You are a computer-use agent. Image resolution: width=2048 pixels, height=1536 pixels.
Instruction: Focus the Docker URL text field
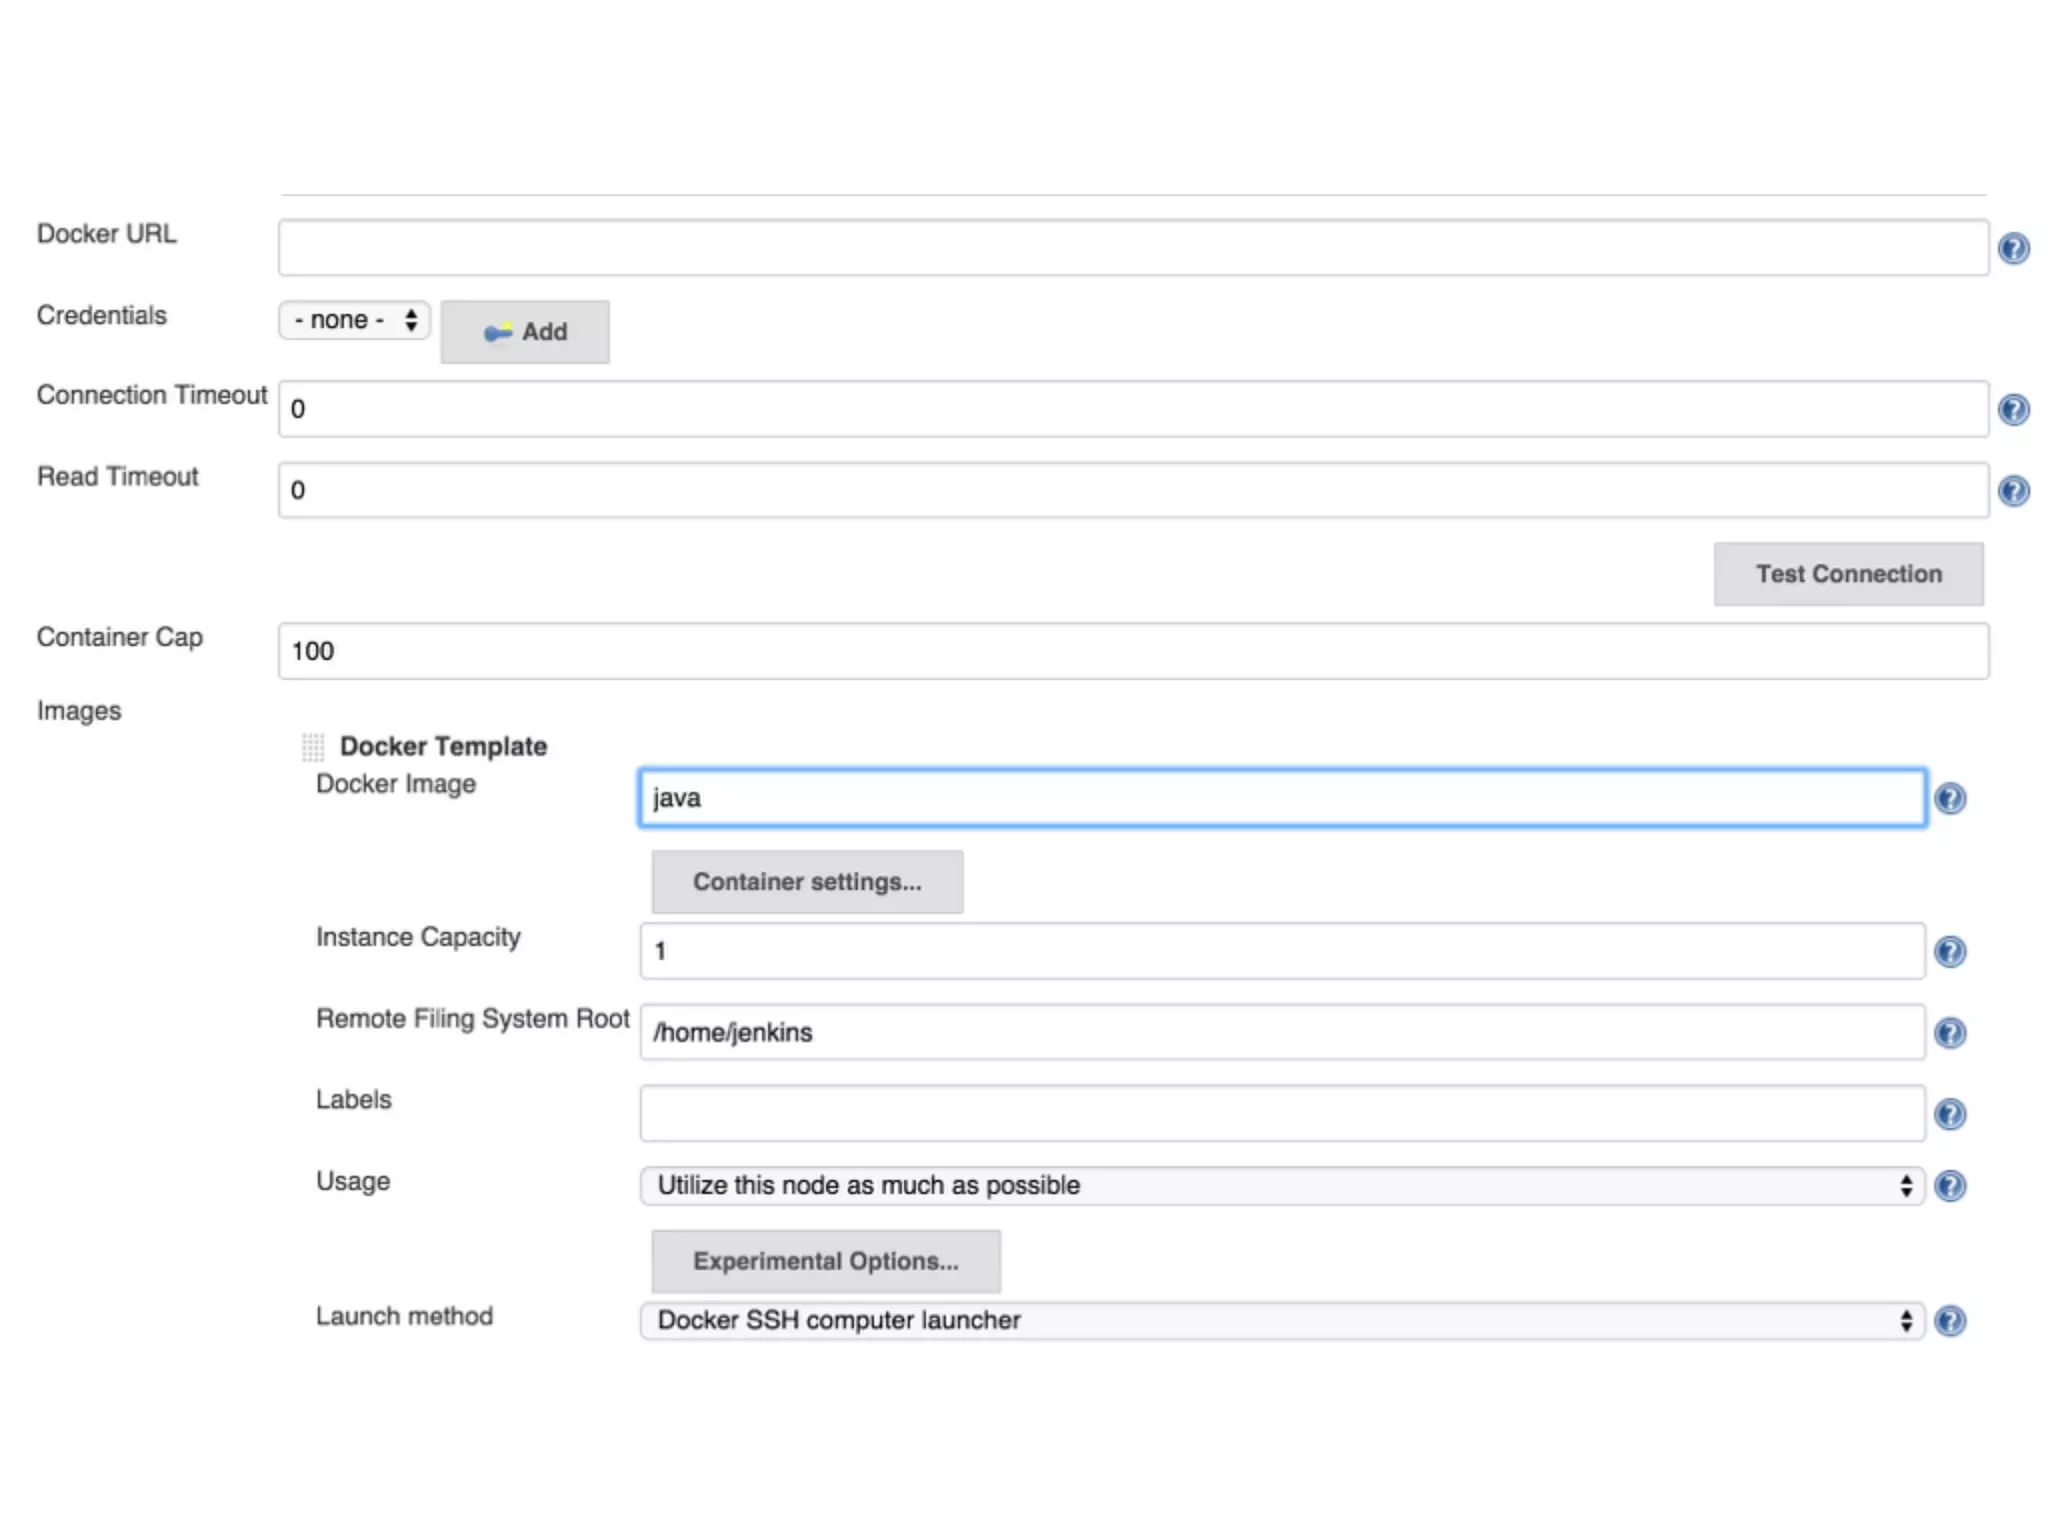click(x=1132, y=248)
